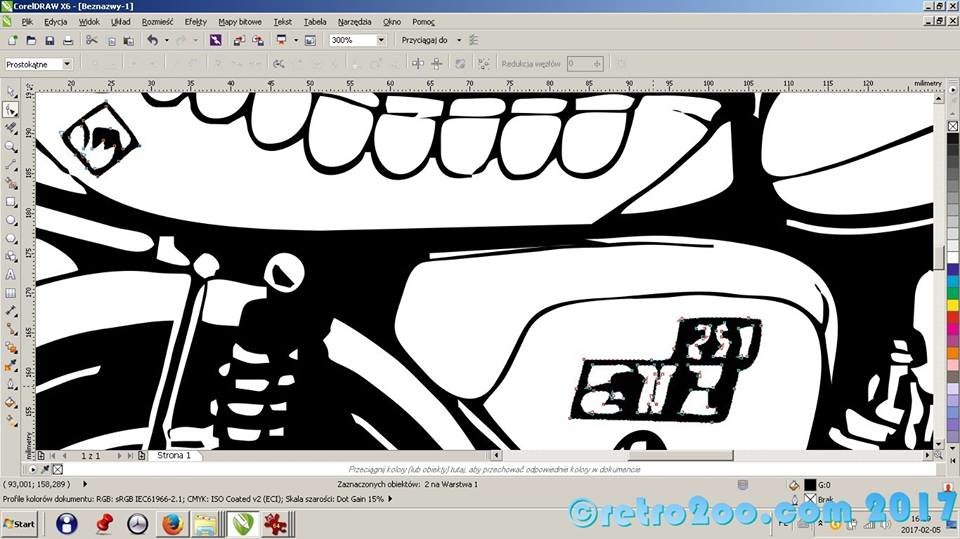Click the Windows Start button

click(x=21, y=523)
